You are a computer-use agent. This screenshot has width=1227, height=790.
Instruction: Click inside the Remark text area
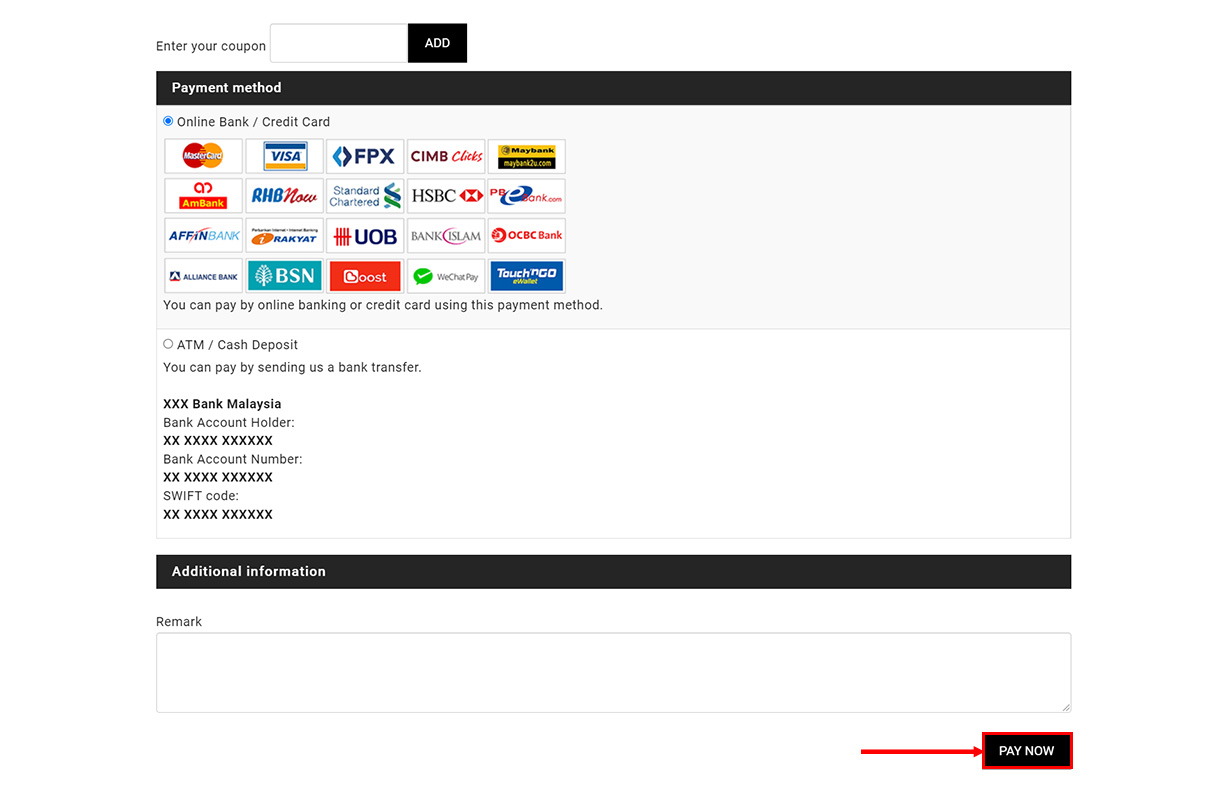(x=613, y=672)
